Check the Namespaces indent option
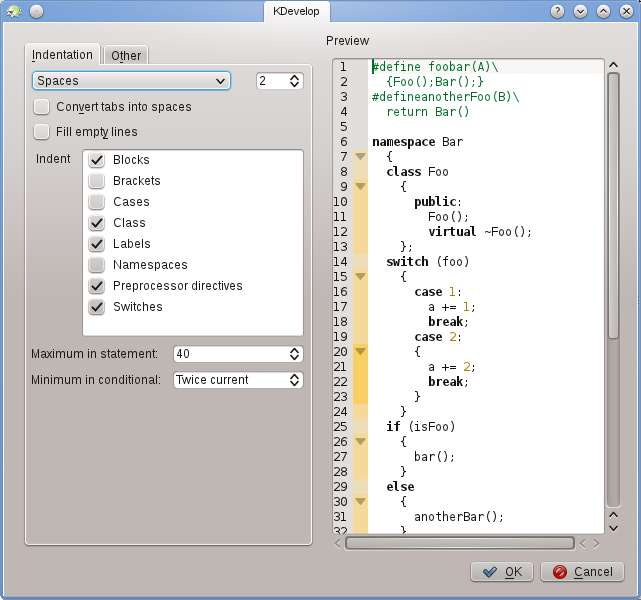Image resolution: width=641 pixels, height=600 pixels. pyautogui.click(x=97, y=265)
